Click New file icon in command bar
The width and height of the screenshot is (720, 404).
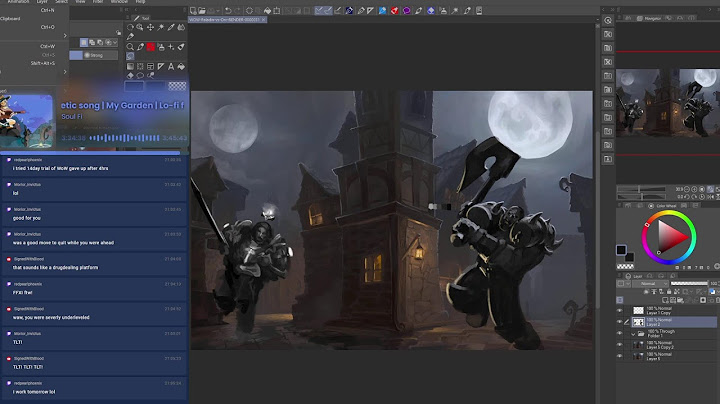193,11
